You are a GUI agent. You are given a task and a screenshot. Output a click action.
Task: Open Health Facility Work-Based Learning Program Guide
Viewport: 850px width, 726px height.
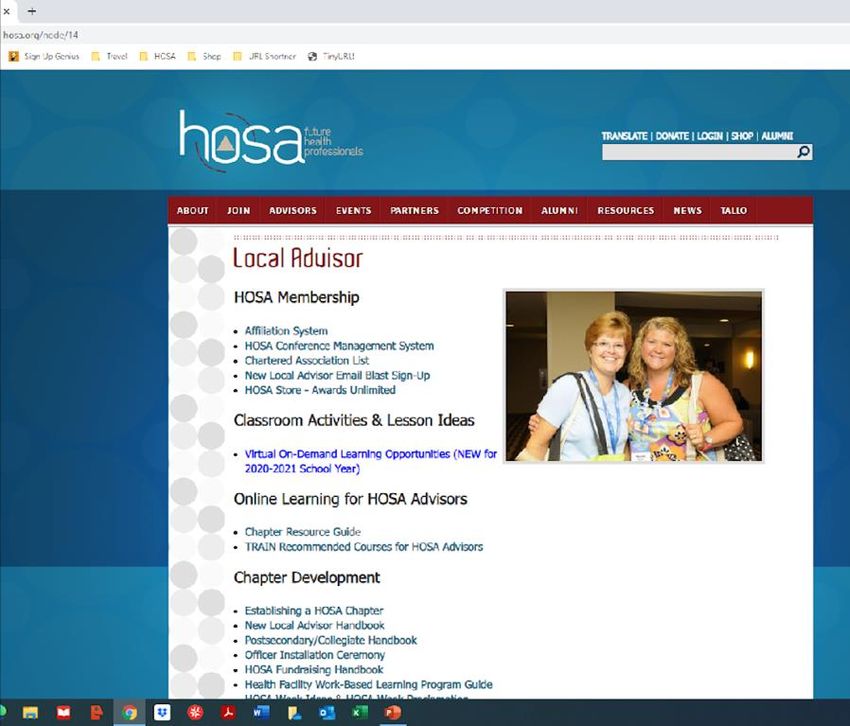(x=369, y=684)
